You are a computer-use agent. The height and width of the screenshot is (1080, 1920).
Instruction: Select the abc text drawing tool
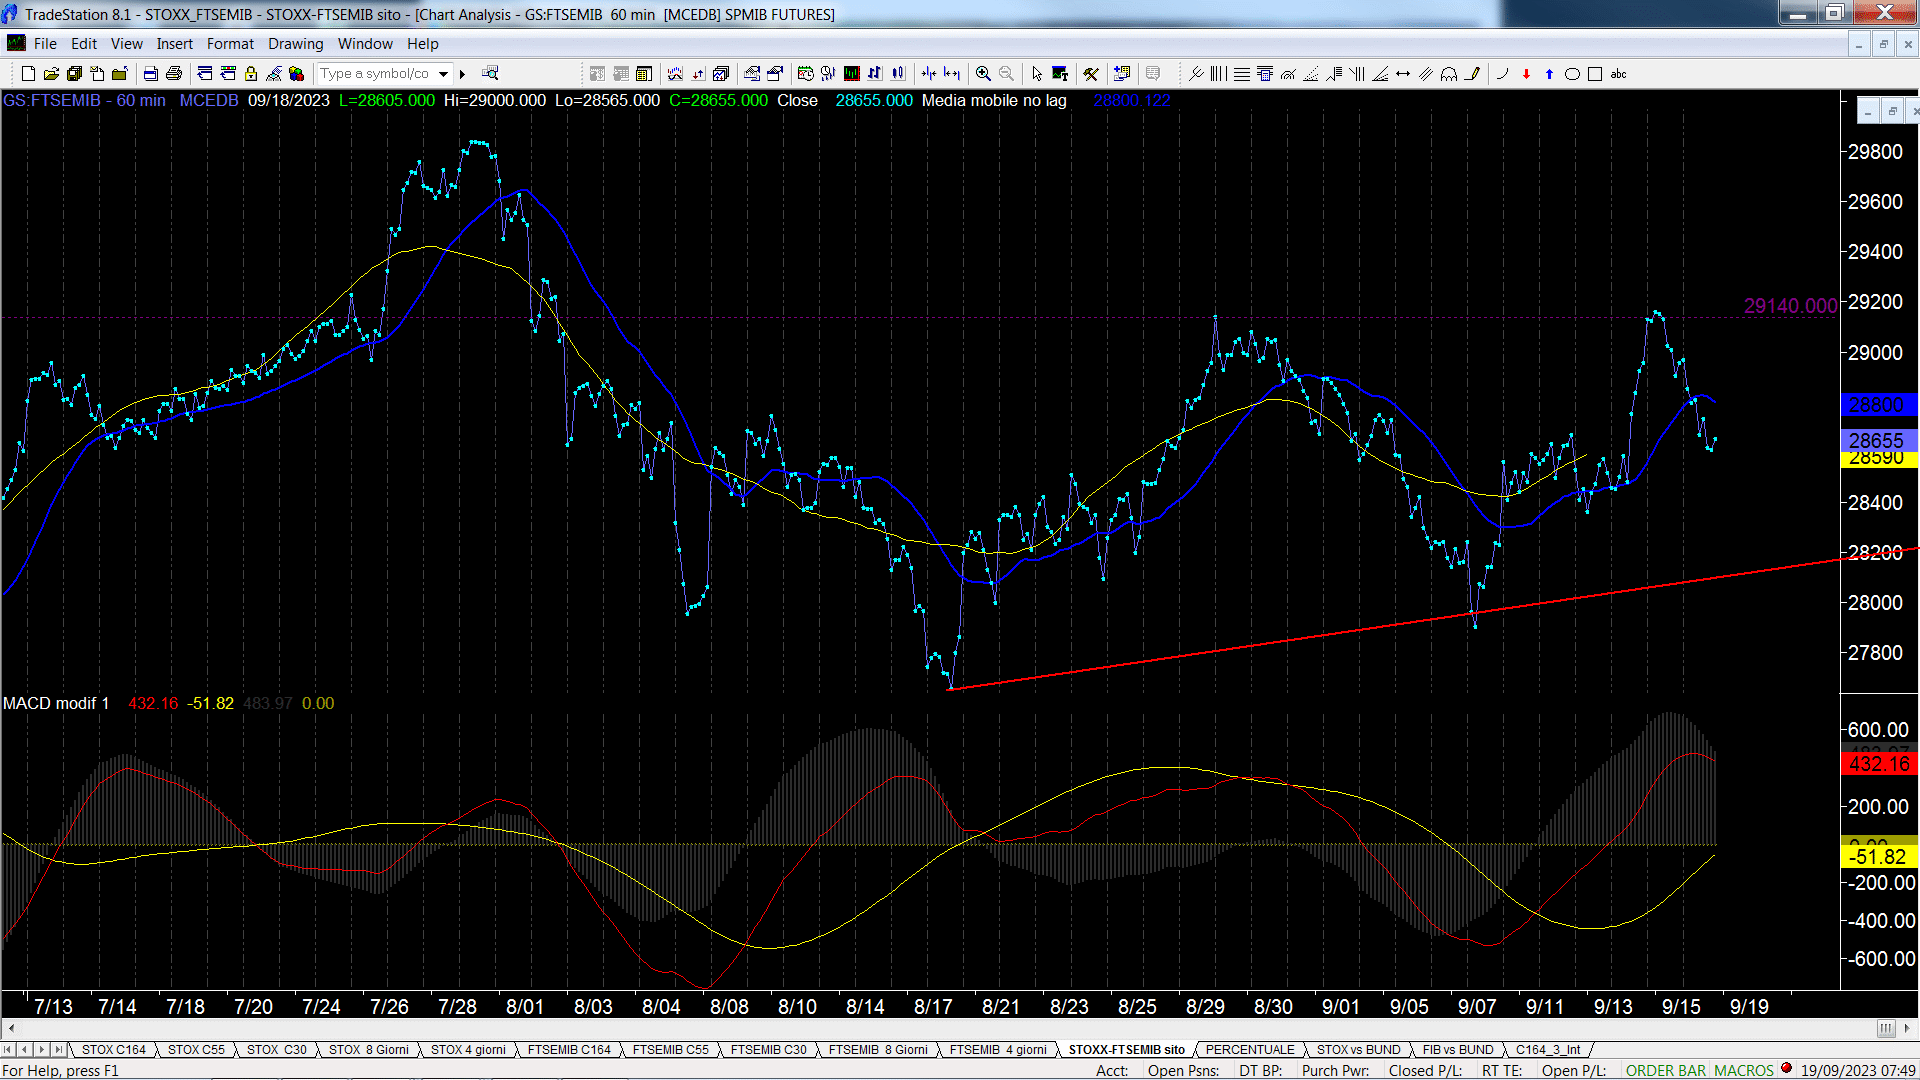pyautogui.click(x=1618, y=74)
